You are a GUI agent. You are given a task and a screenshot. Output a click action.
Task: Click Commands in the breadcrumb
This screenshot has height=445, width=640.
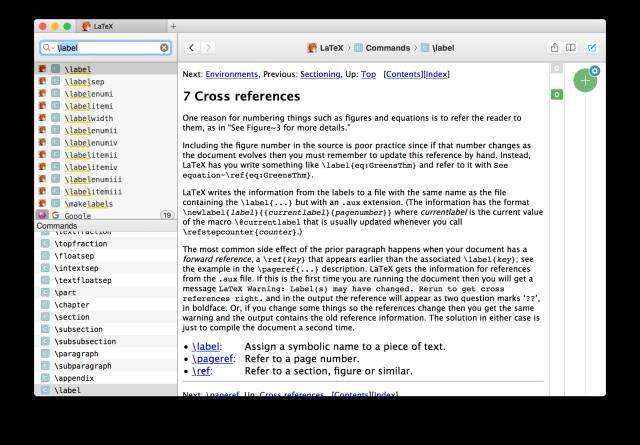[x=382, y=48]
